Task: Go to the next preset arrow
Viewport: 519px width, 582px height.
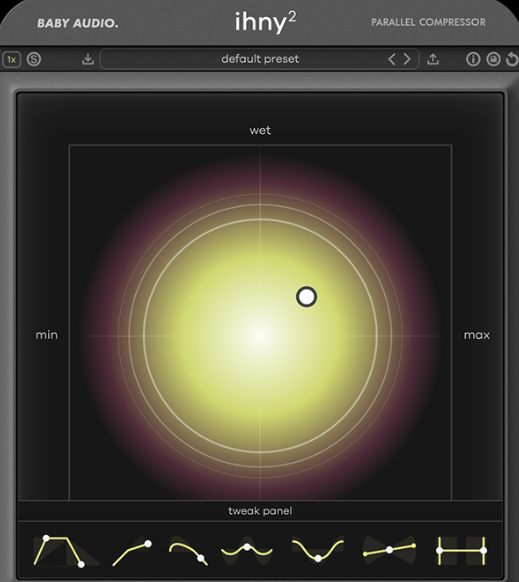Action: 407,59
